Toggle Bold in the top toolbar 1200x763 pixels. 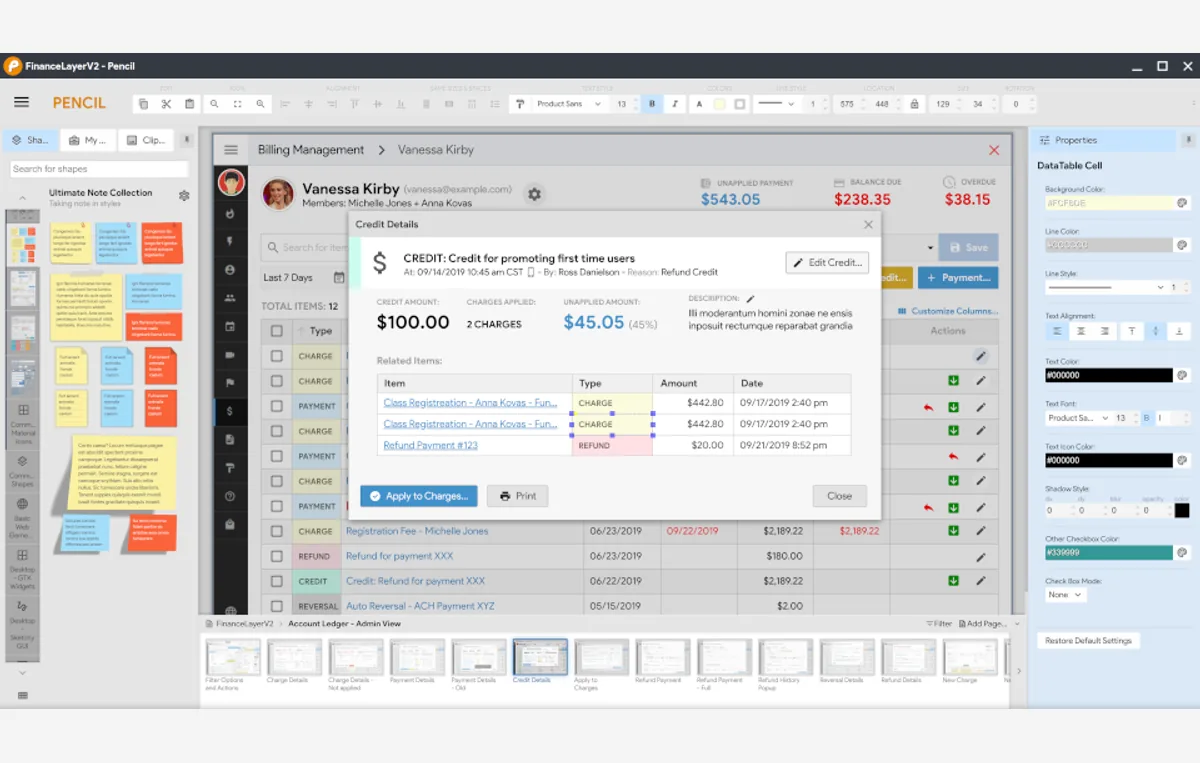click(x=652, y=104)
